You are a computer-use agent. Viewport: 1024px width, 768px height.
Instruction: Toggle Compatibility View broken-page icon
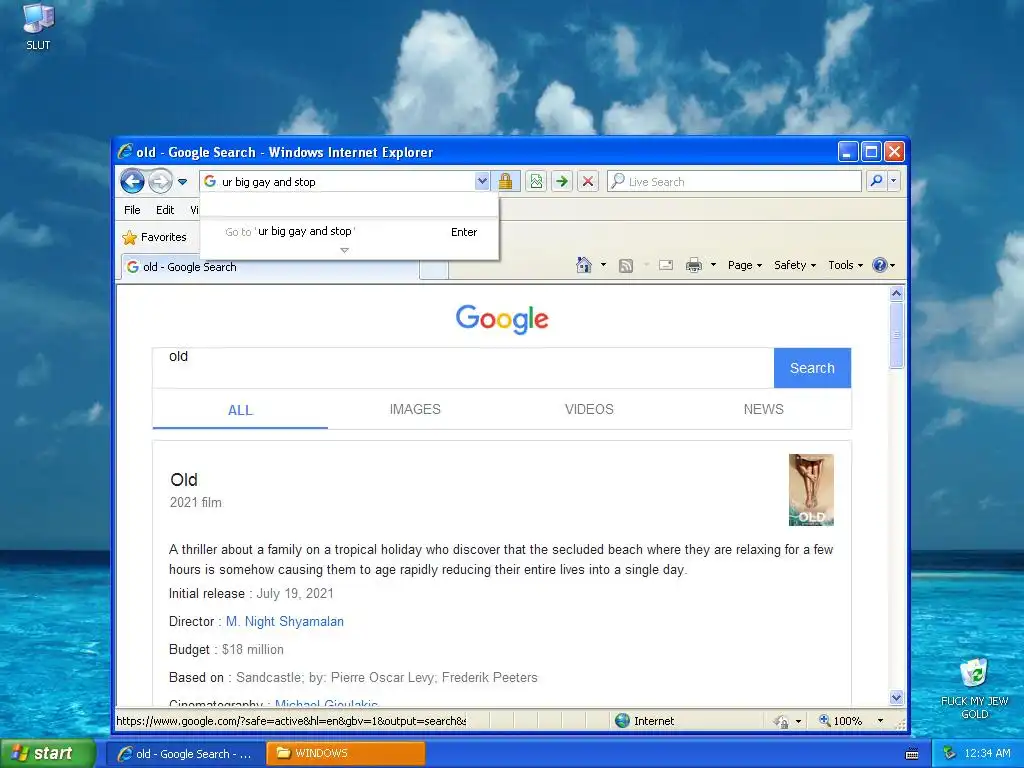tap(536, 182)
